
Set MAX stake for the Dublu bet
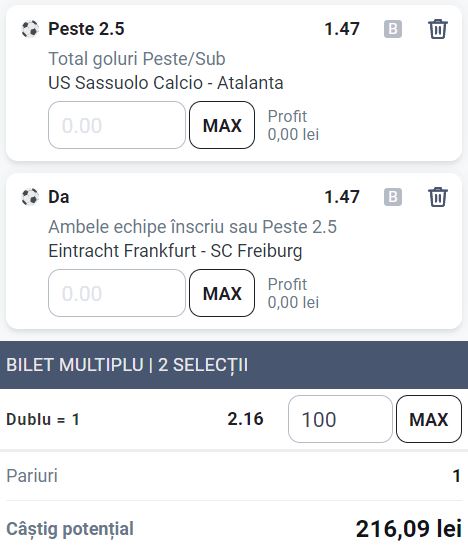[x=429, y=419]
